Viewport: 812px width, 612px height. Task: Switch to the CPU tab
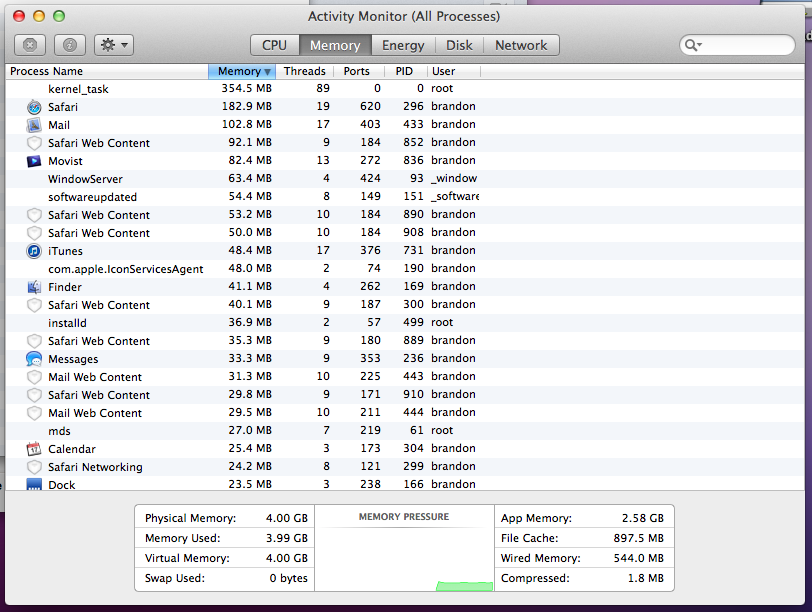[x=274, y=46]
